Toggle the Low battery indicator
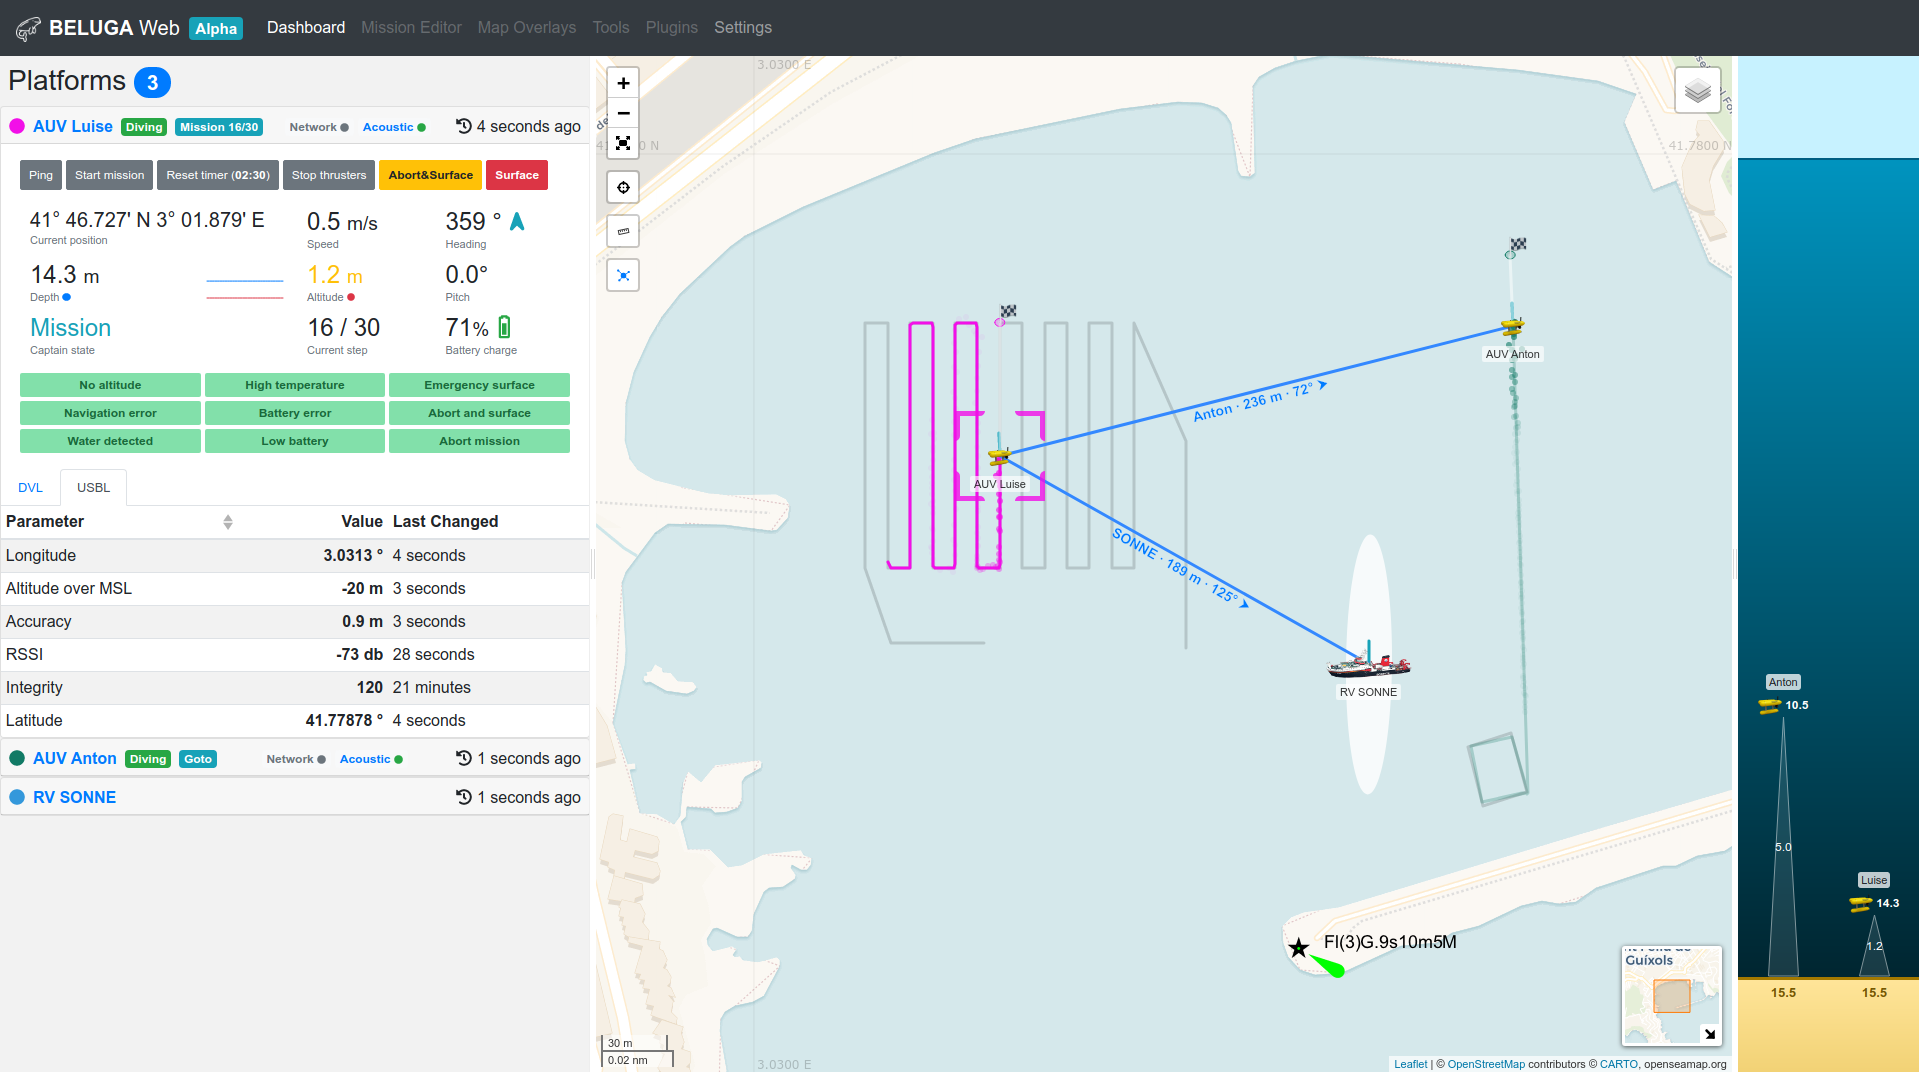The height and width of the screenshot is (1072, 1919). [294, 441]
